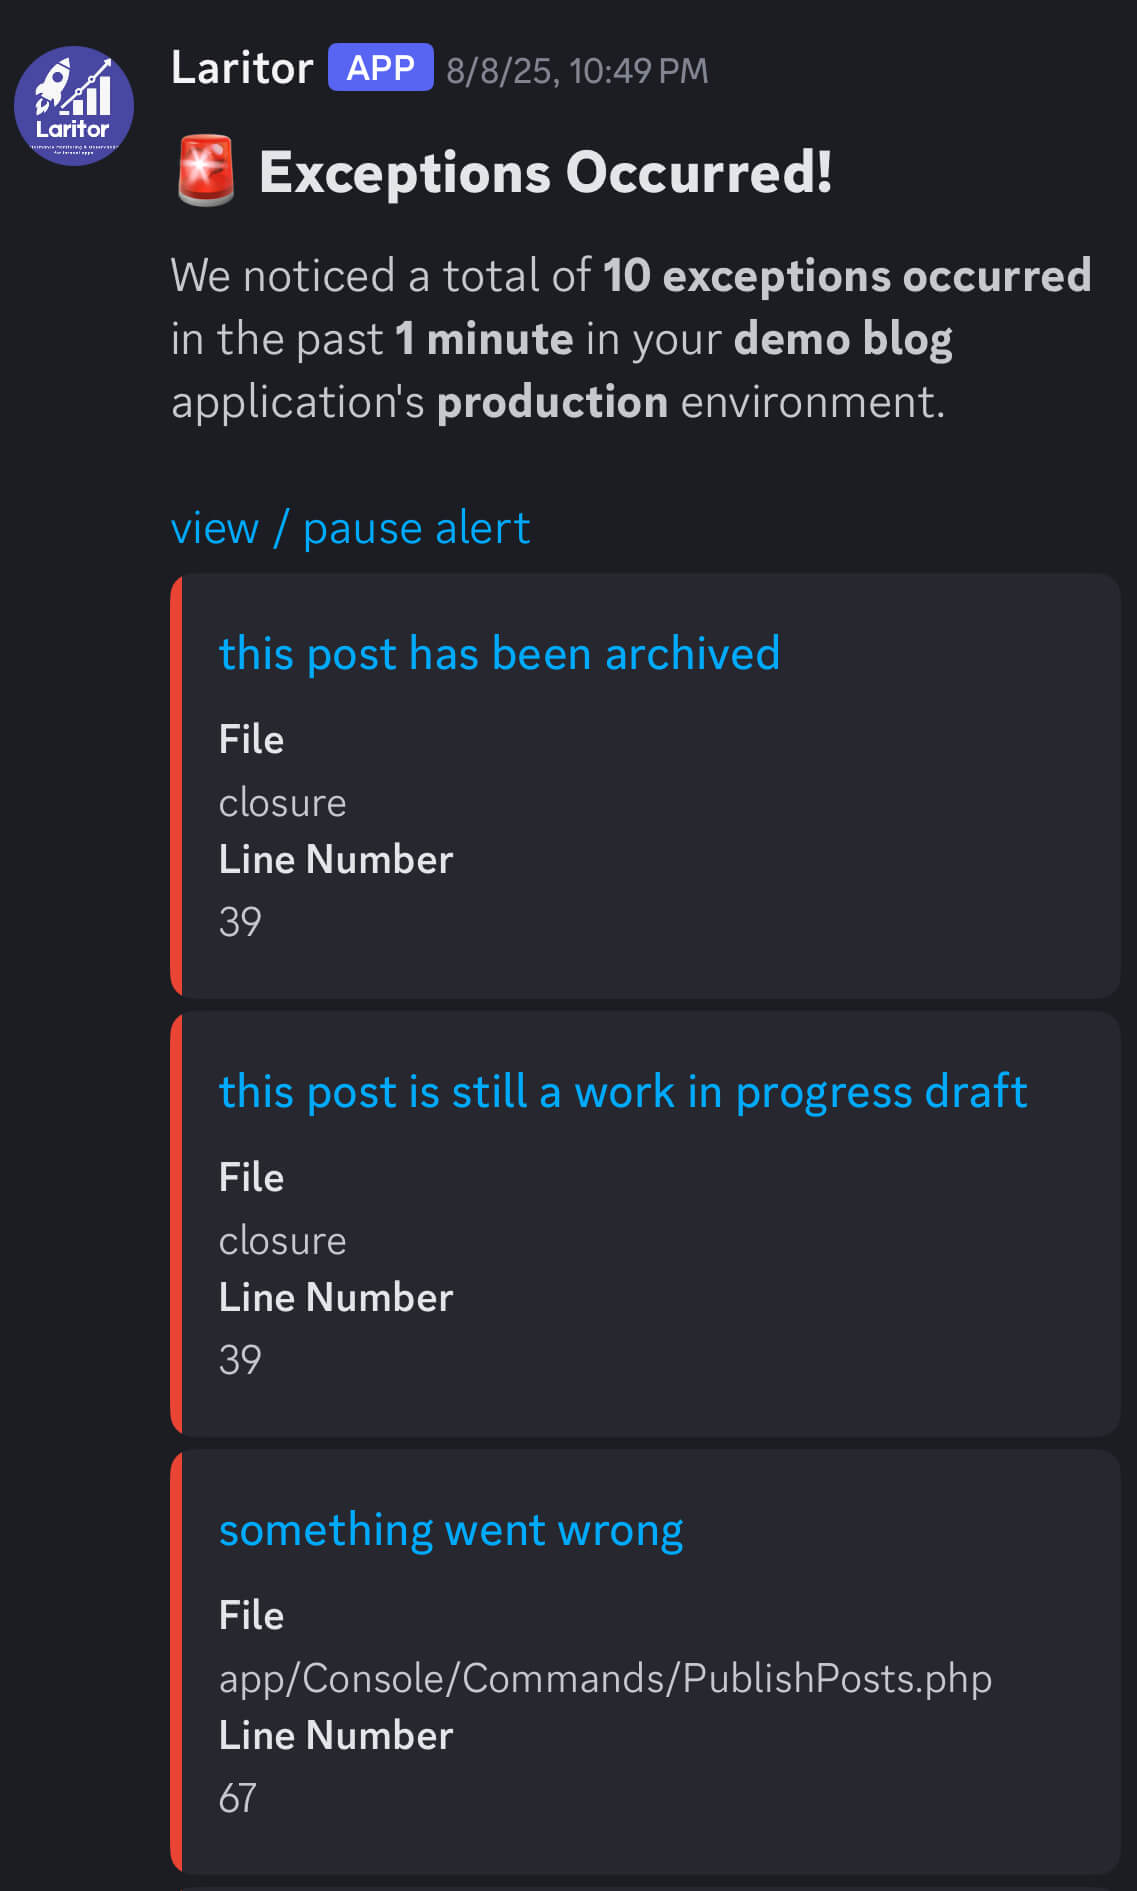
Task: Click line number 67 value
Action: 238,1798
